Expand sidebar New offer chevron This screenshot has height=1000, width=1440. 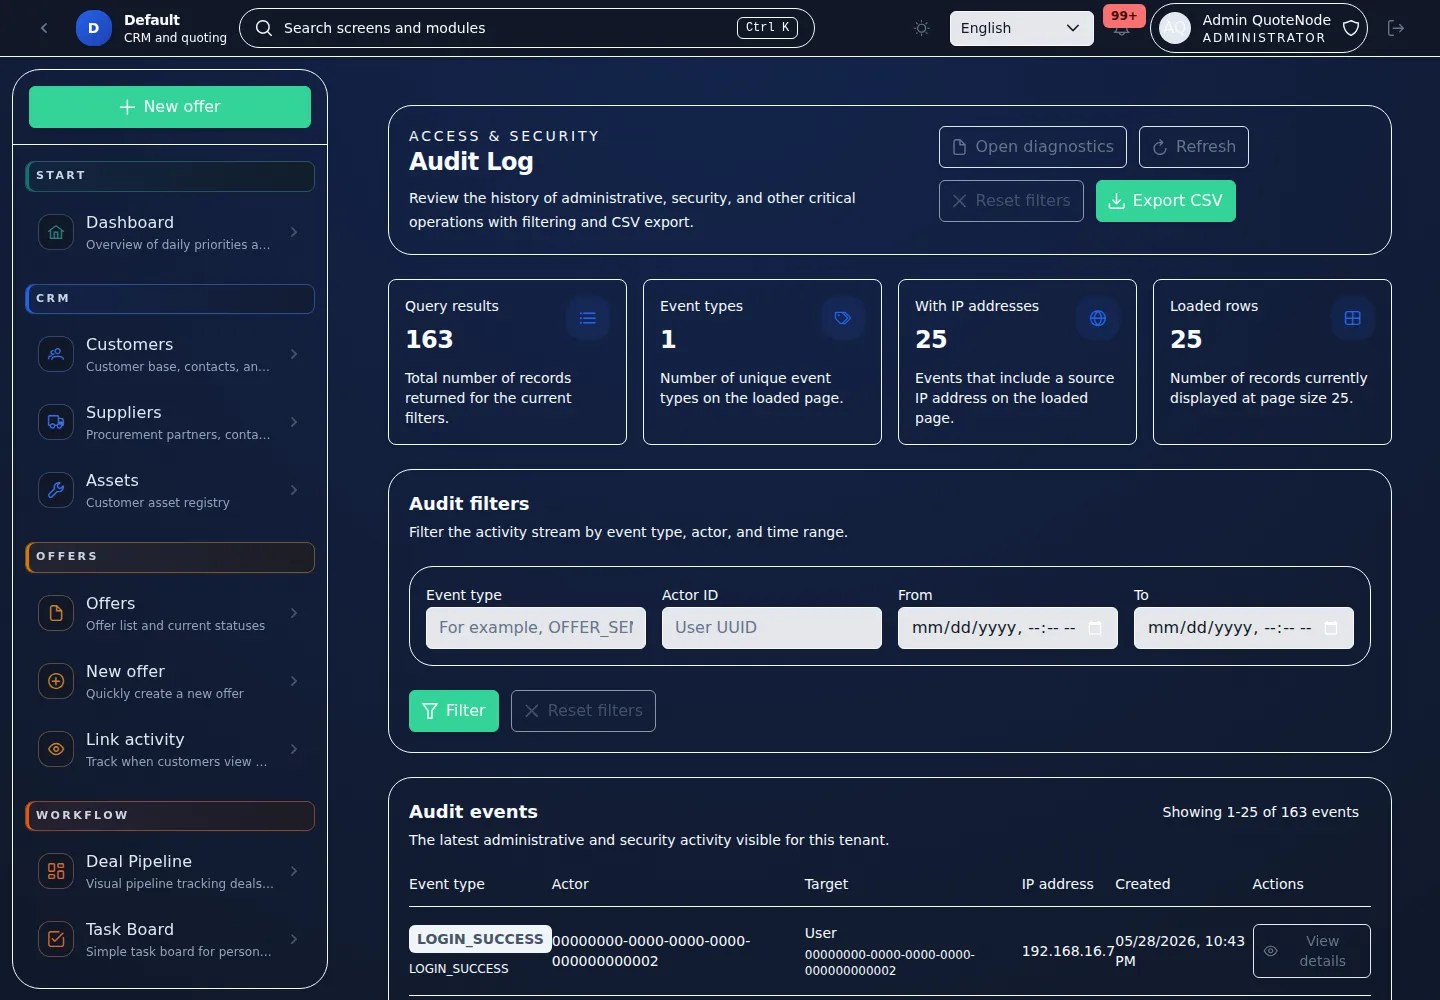click(294, 681)
